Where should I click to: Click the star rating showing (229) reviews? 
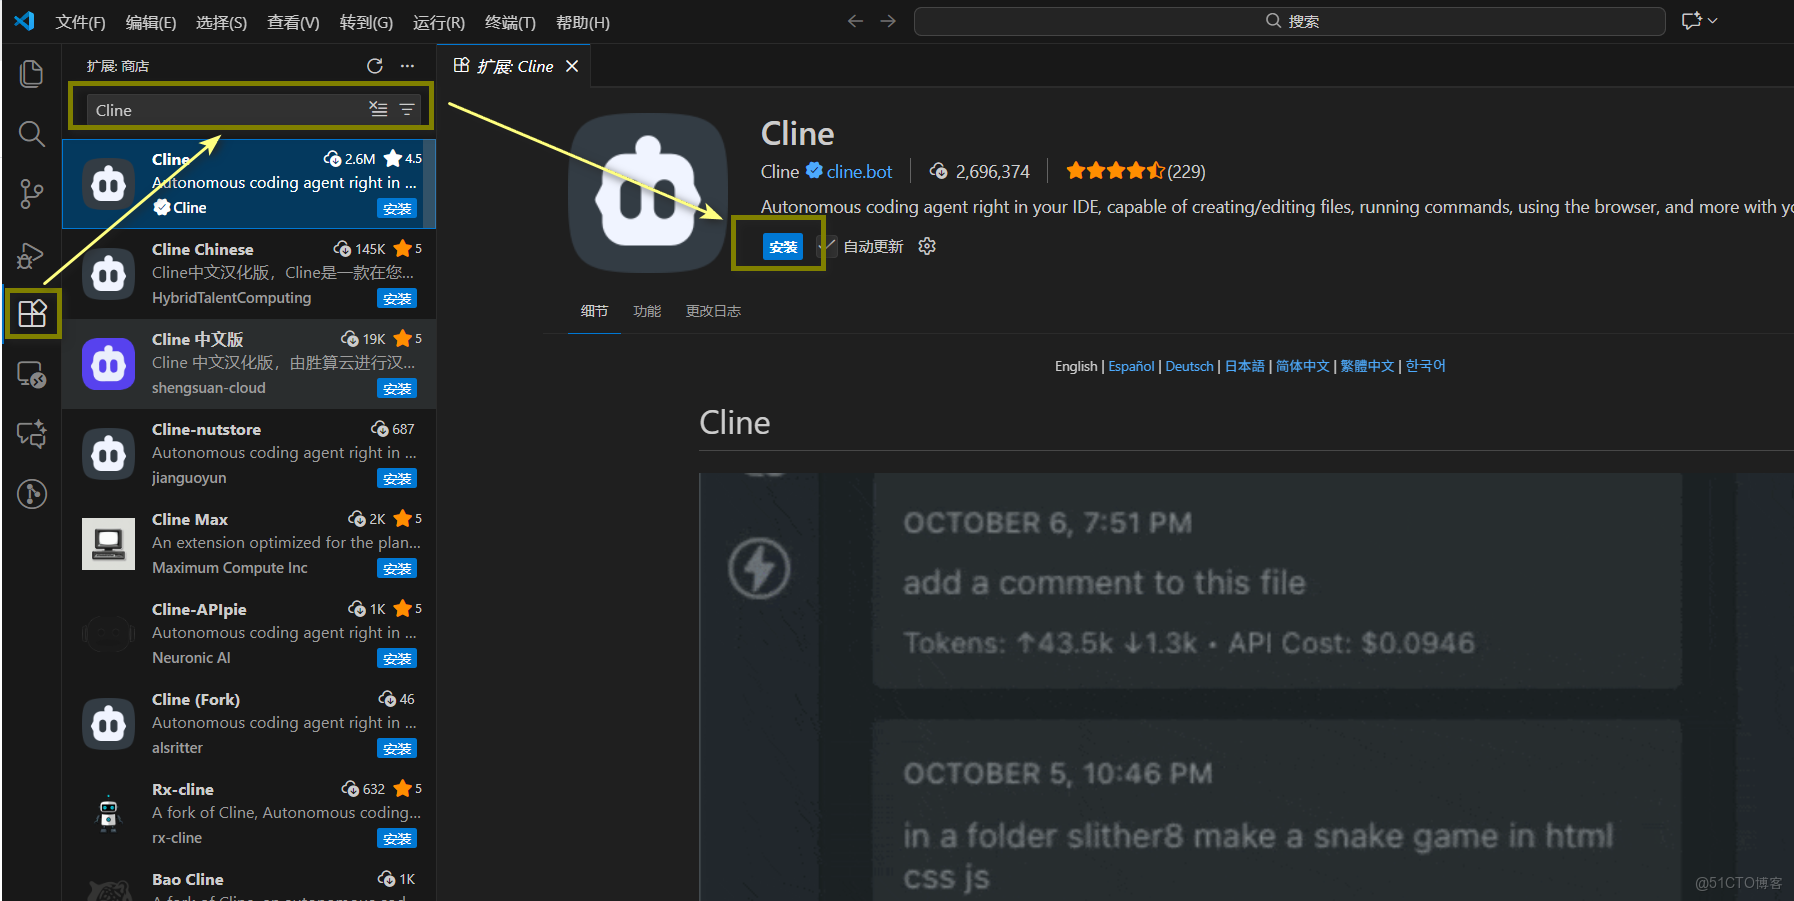(1136, 171)
